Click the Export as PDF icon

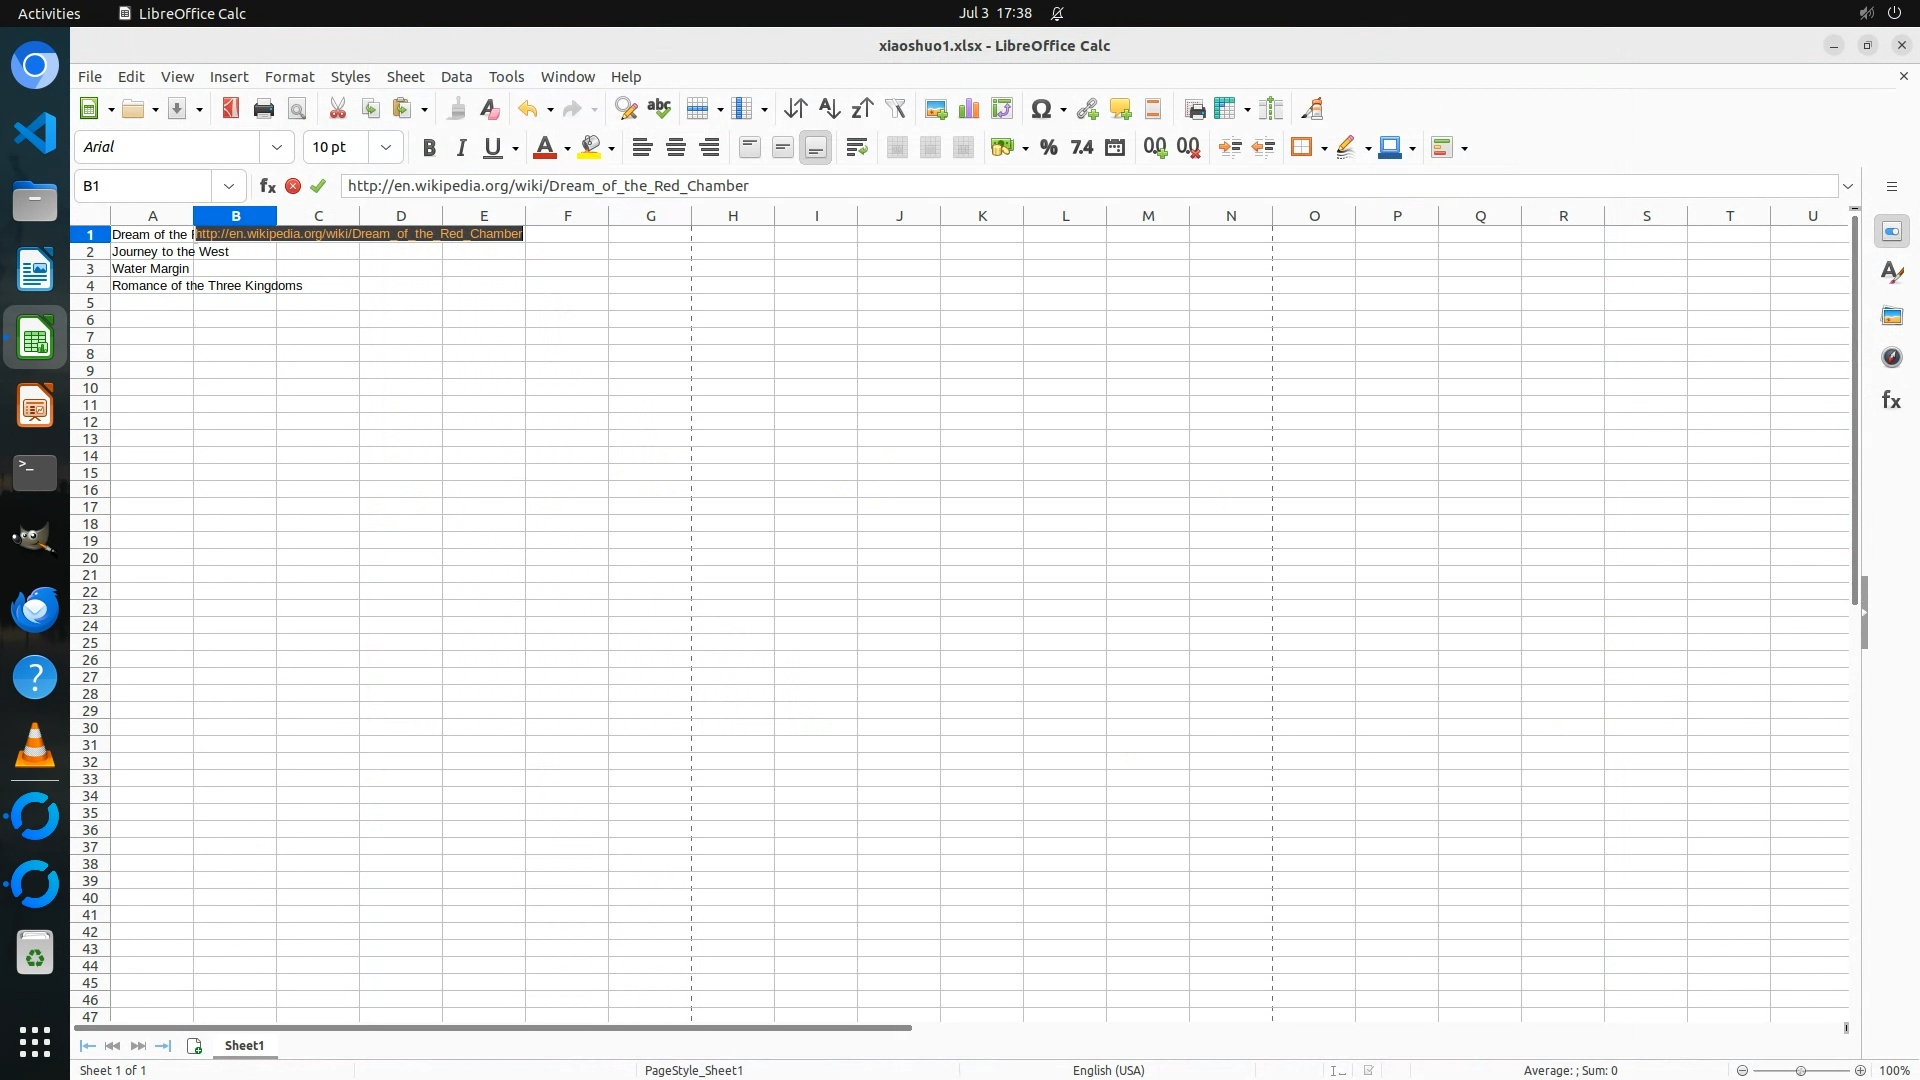231,109
